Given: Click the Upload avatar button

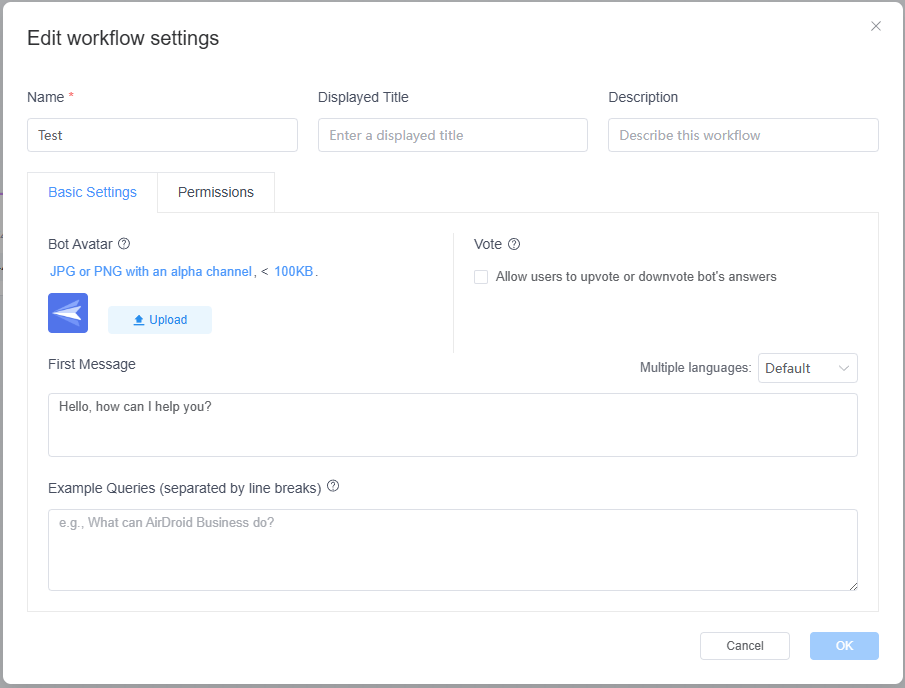Looking at the screenshot, I should click(160, 320).
